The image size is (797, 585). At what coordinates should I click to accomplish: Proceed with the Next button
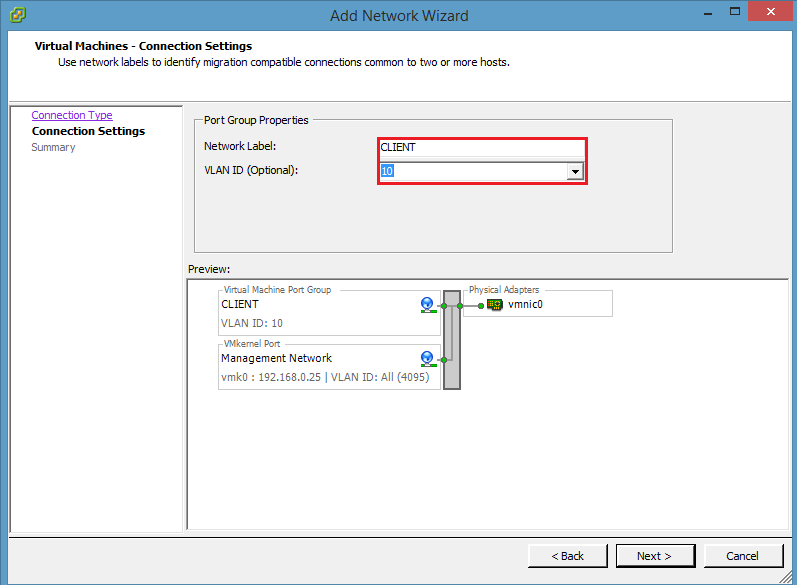point(653,556)
